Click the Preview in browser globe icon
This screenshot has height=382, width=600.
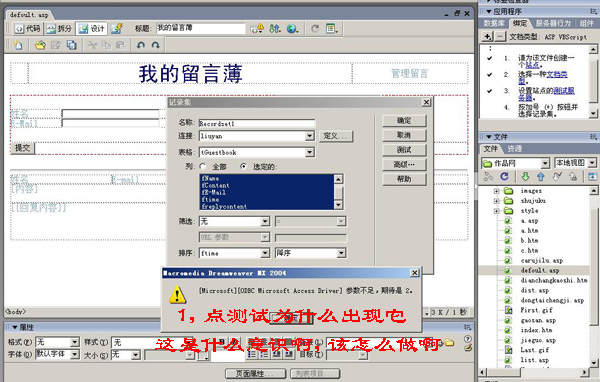pyautogui.click(x=292, y=28)
